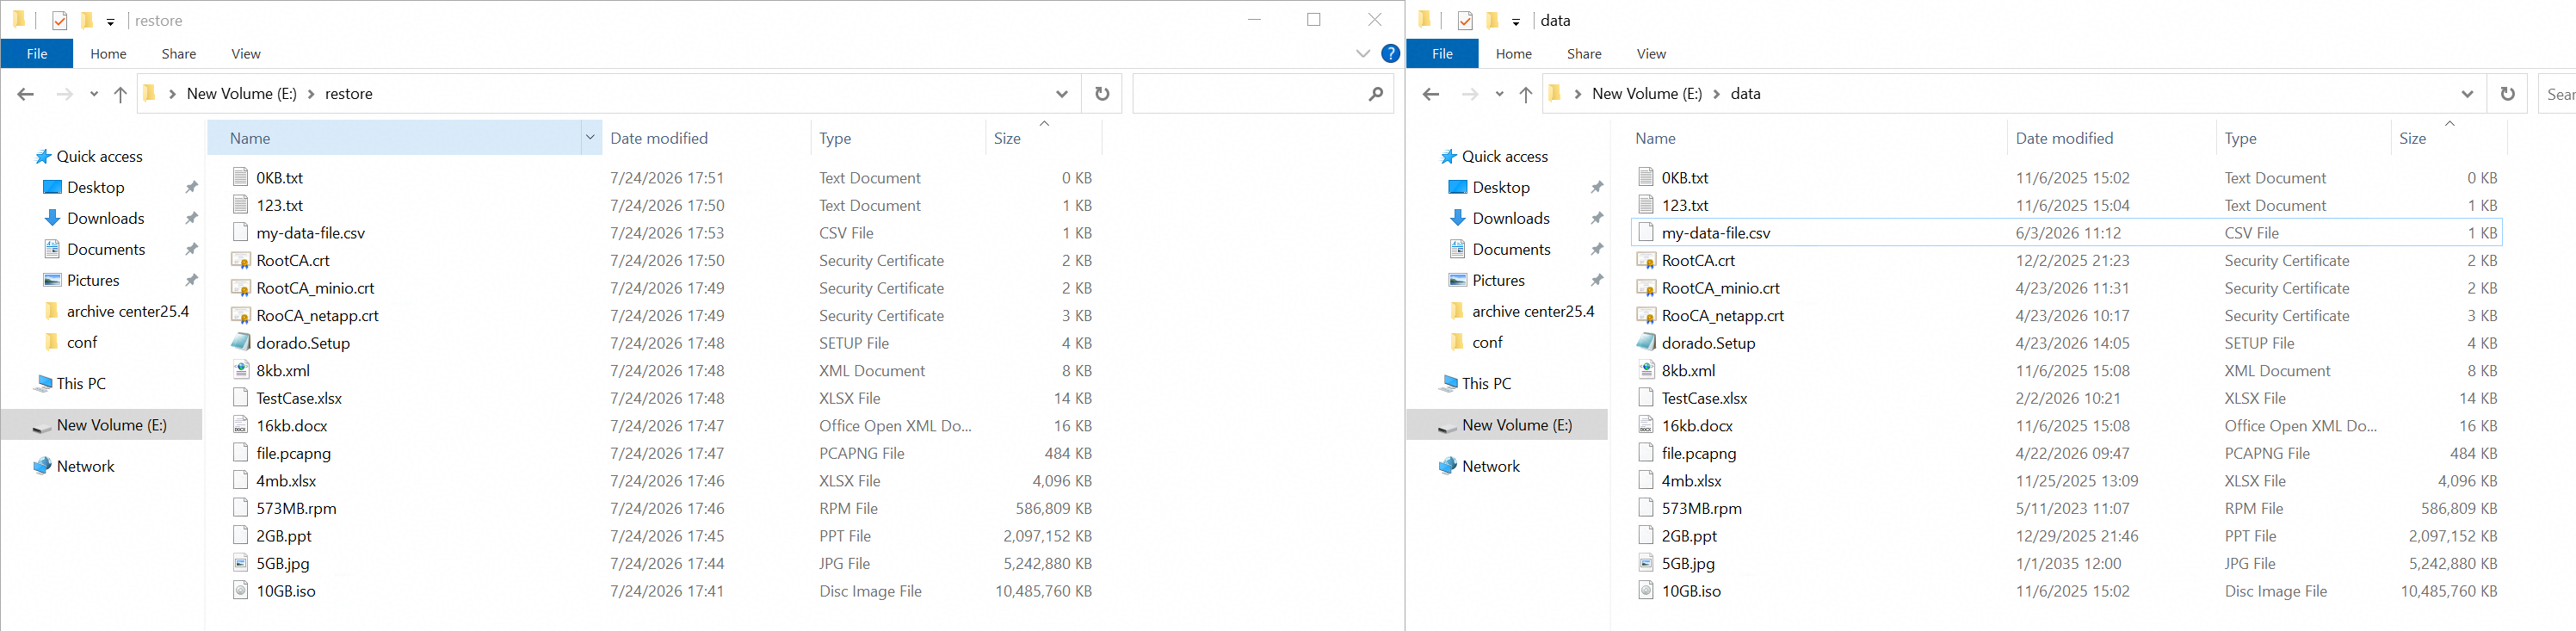
Task: Go up one level in data window
Action: [1525, 94]
